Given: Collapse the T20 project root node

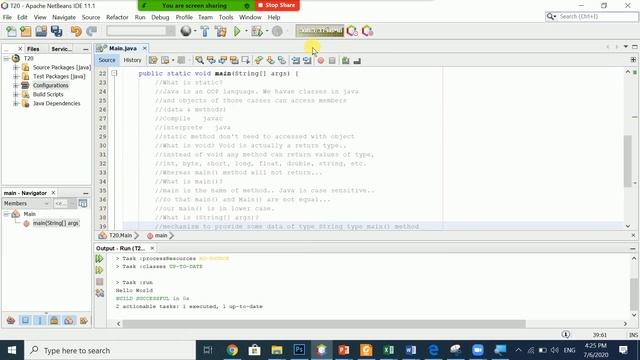Looking at the screenshot, I should (6, 58).
